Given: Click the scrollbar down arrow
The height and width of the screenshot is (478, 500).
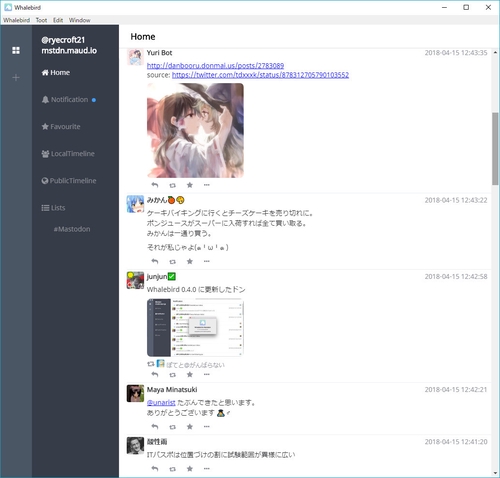Looking at the screenshot, I should [x=495, y=473].
